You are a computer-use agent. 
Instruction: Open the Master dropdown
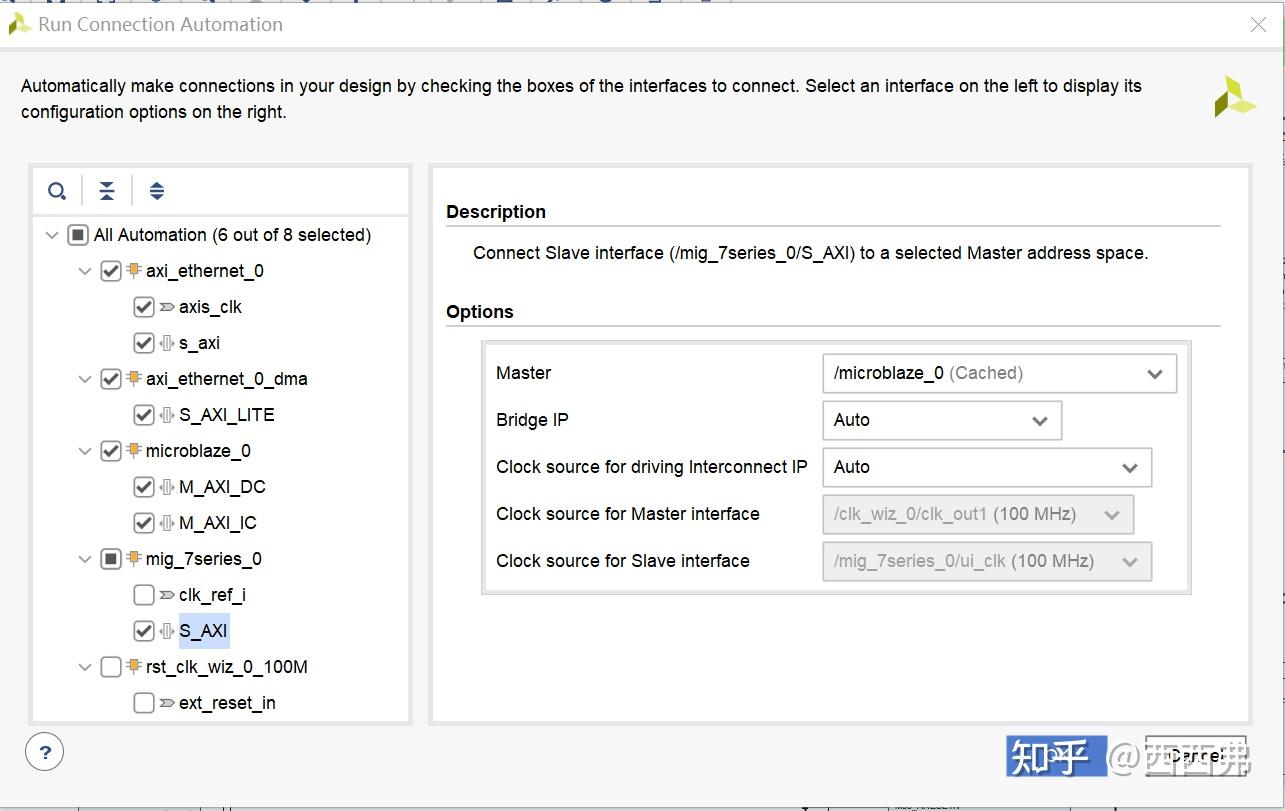(x=998, y=374)
